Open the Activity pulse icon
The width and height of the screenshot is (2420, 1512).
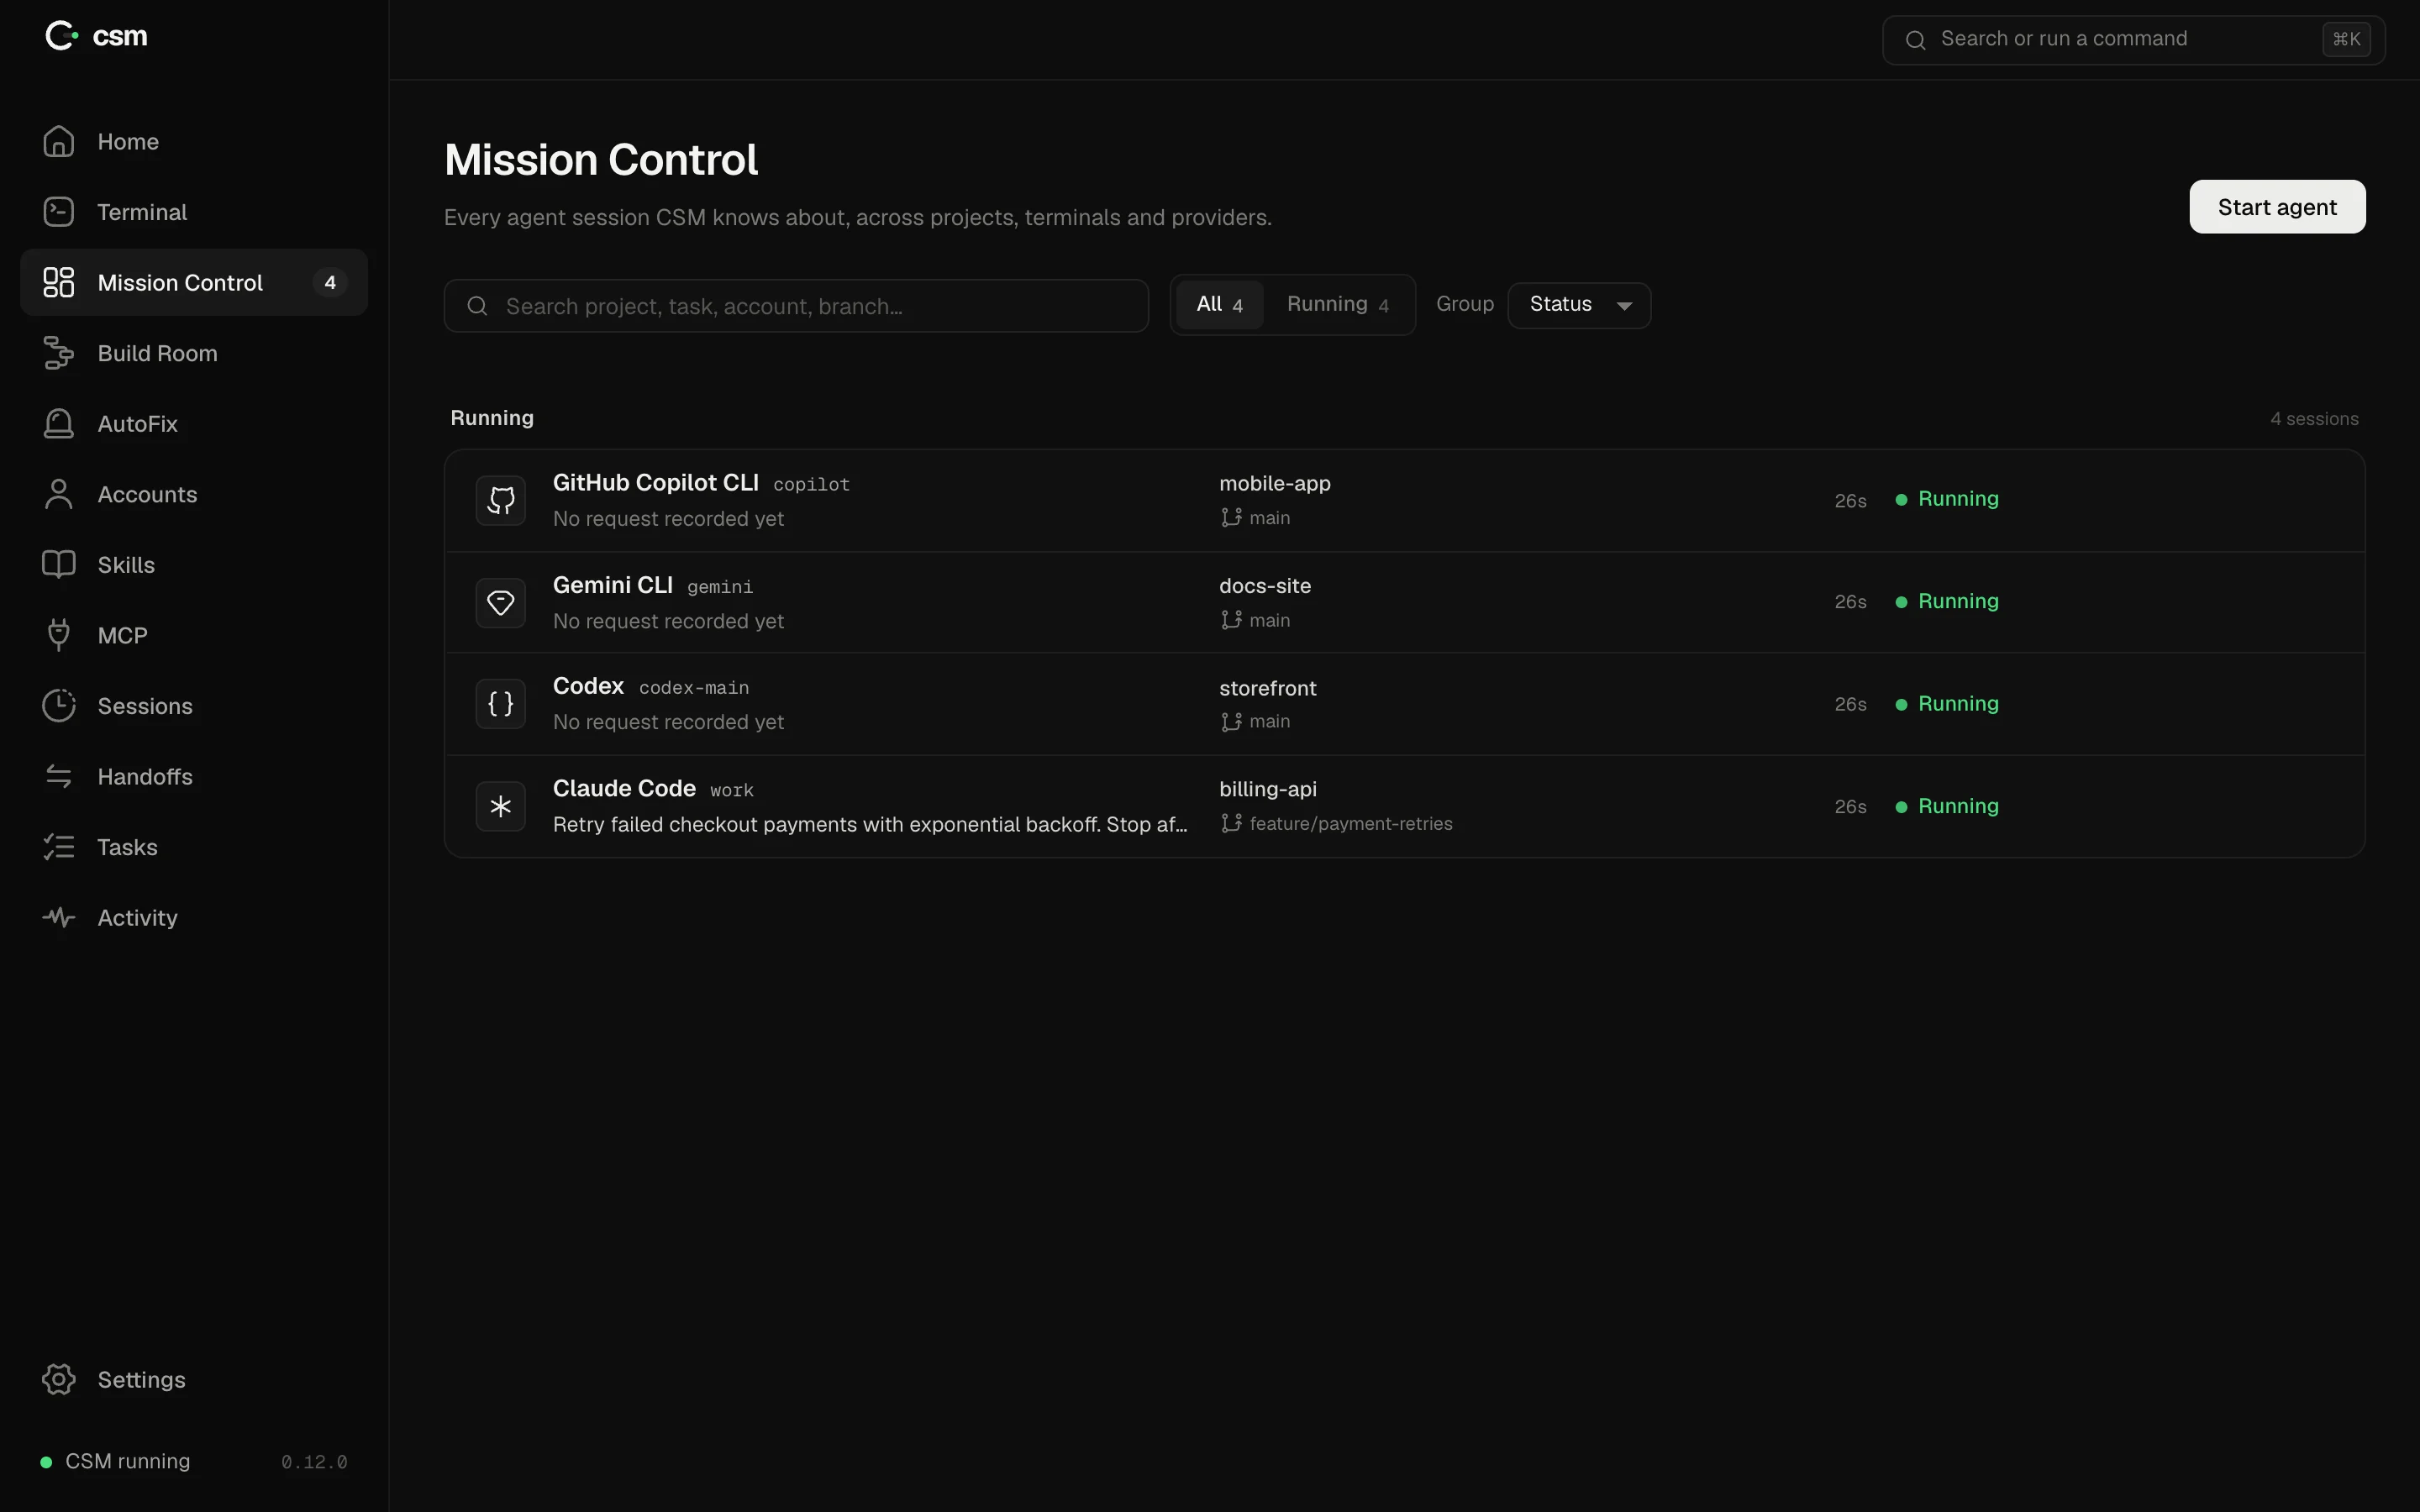(x=58, y=918)
